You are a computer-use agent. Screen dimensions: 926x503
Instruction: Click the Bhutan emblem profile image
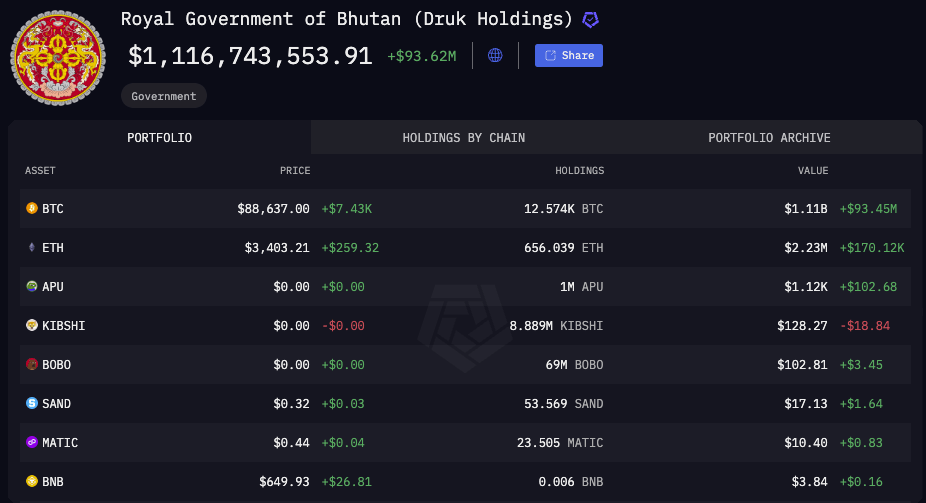tap(58, 58)
